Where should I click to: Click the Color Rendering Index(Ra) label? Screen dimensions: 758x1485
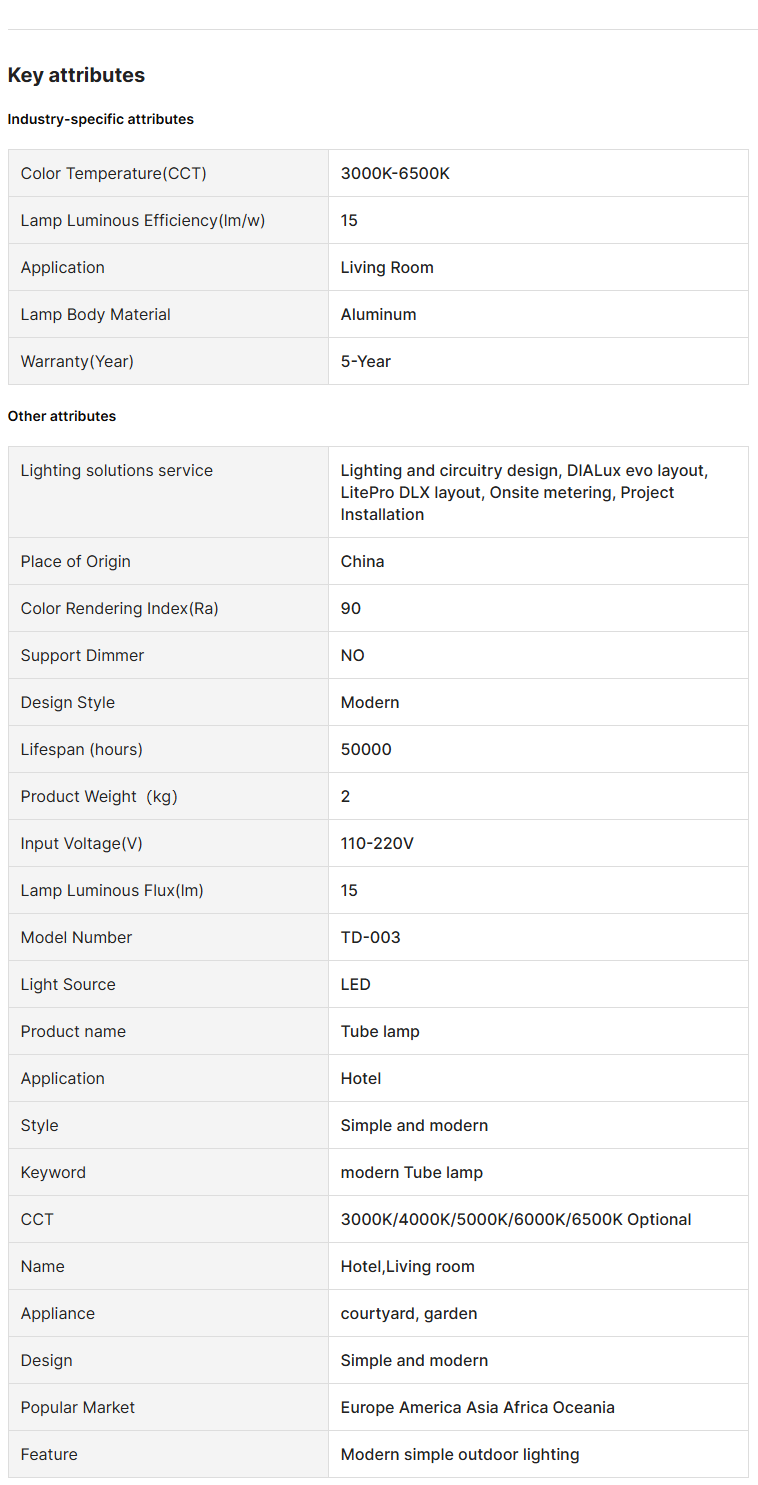[120, 608]
